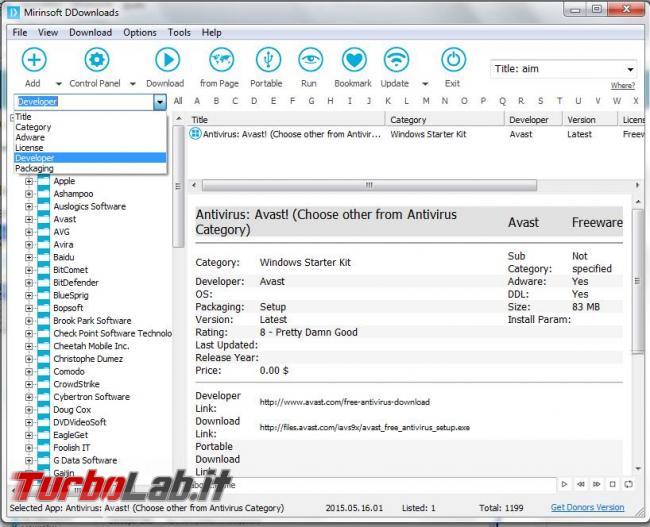Screen dimensions: 650x527
Task: Choose License in the dropdown list
Action: [90, 148]
